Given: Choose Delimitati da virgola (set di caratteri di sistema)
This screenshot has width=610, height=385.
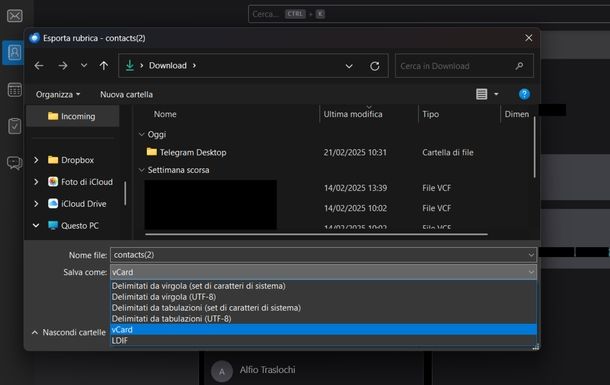Looking at the screenshot, I should point(323,286).
